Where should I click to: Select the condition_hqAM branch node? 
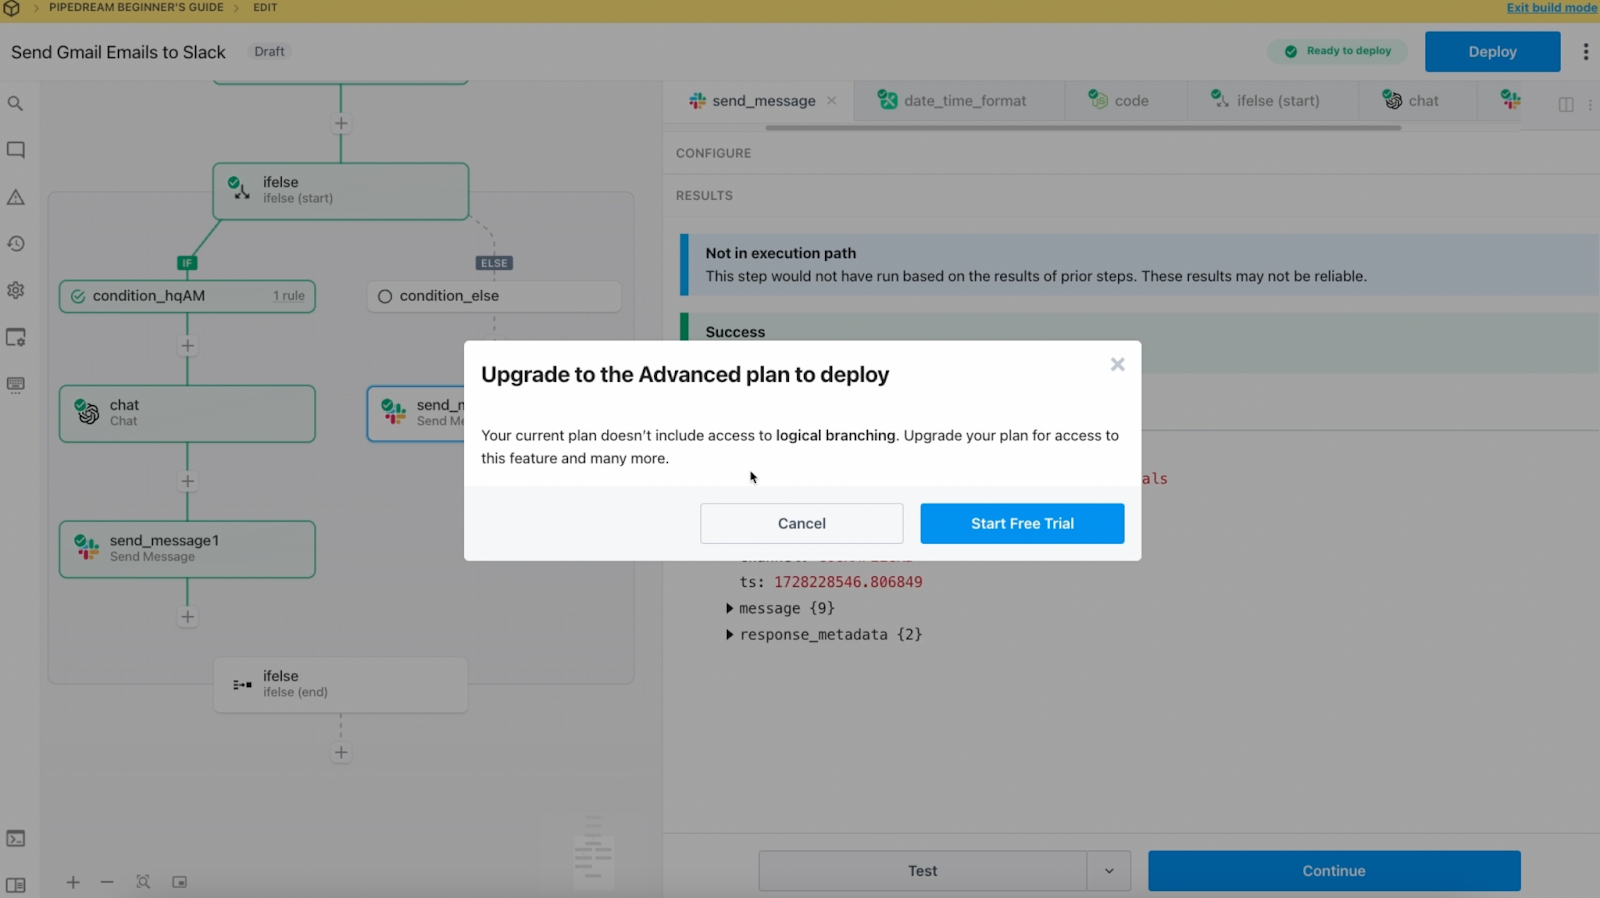[187, 296]
